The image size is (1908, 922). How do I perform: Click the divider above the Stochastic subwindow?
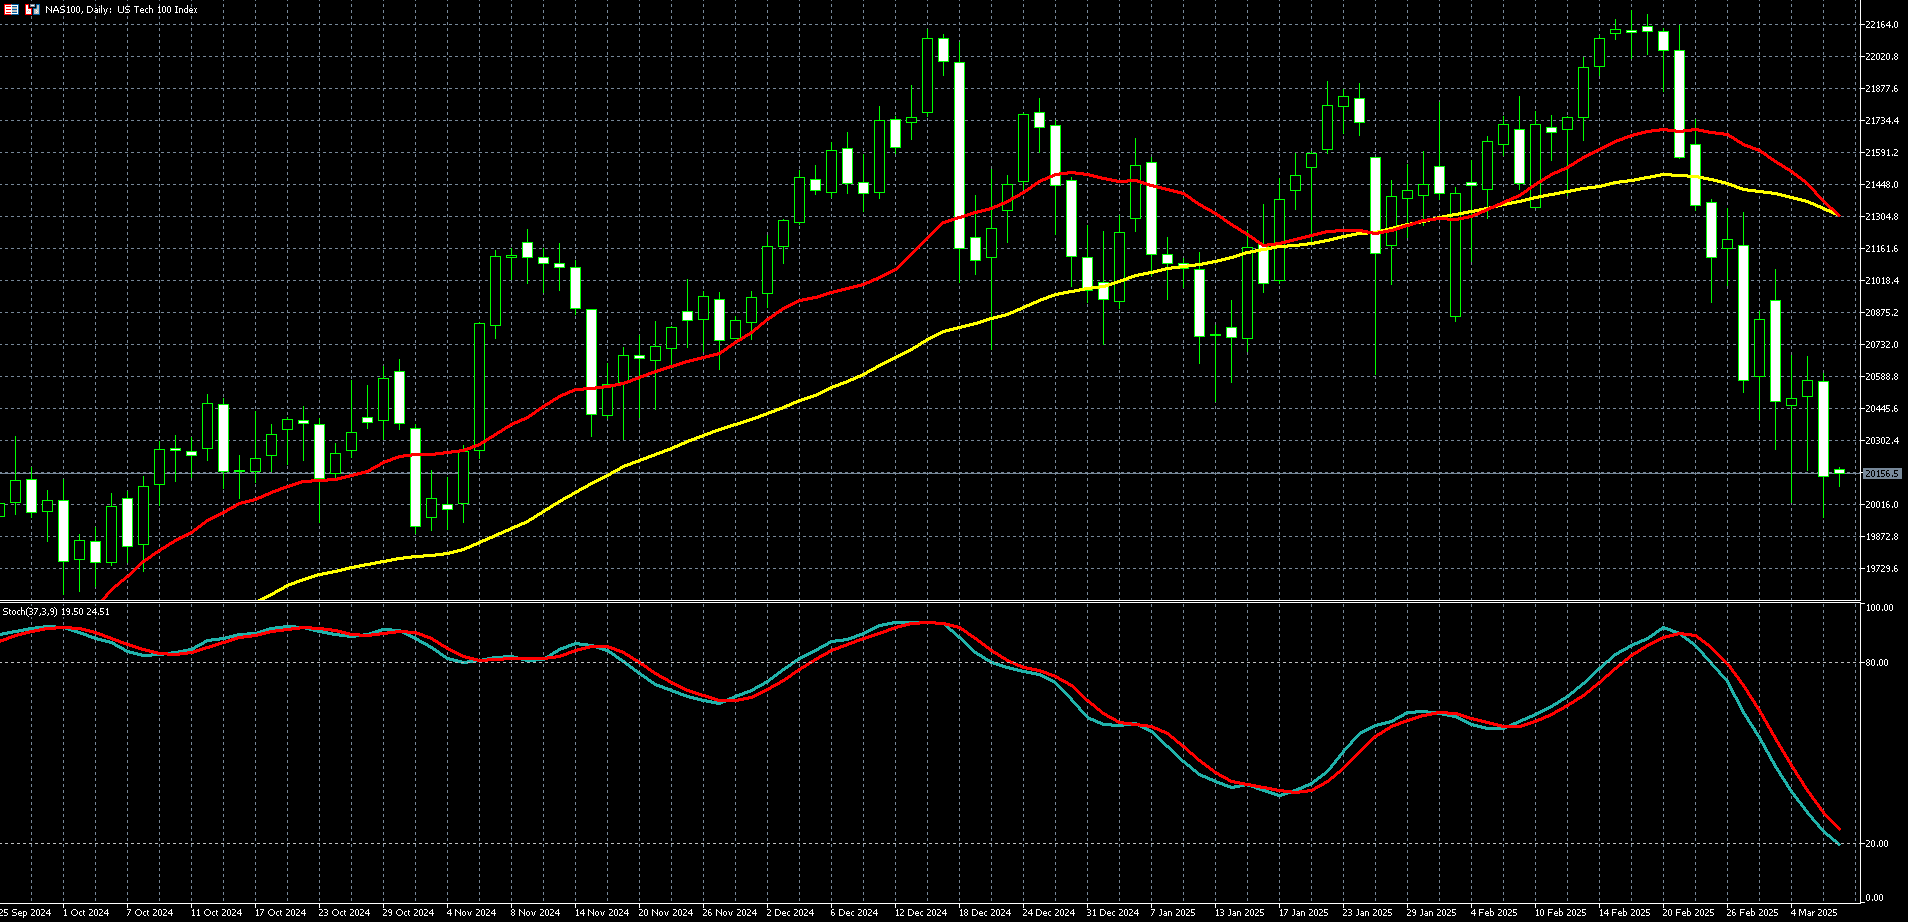point(930,601)
